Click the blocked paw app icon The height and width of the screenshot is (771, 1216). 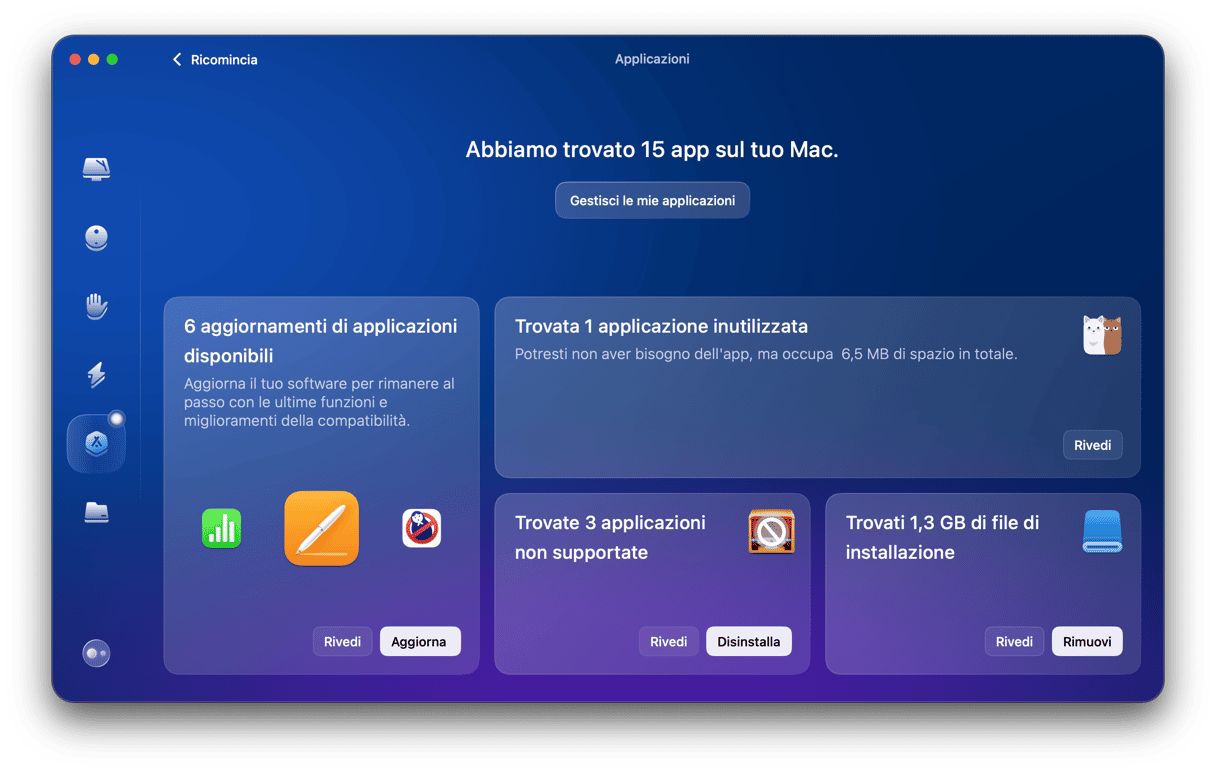(421, 528)
